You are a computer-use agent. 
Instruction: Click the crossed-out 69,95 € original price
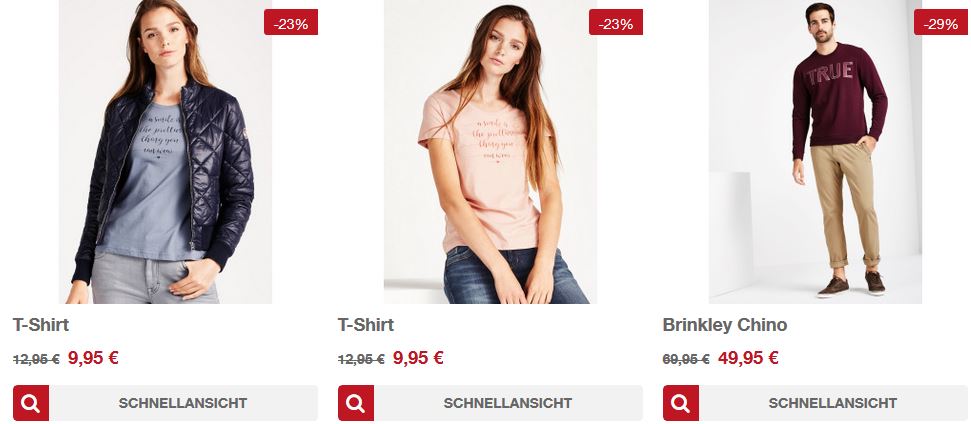pyautogui.click(x=686, y=359)
